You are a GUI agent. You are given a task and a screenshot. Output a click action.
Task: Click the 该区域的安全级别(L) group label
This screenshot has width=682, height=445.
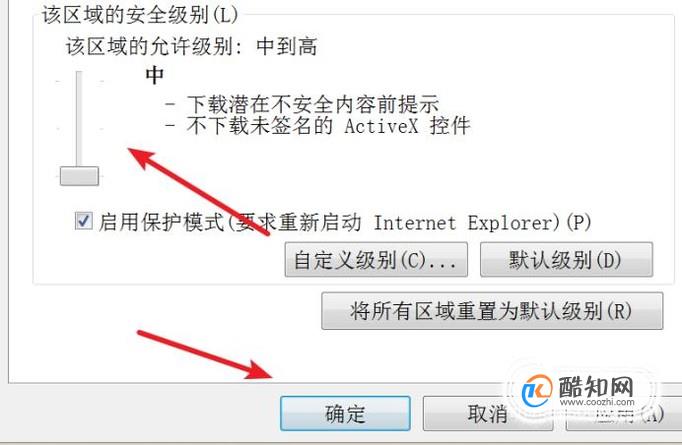(140, 15)
